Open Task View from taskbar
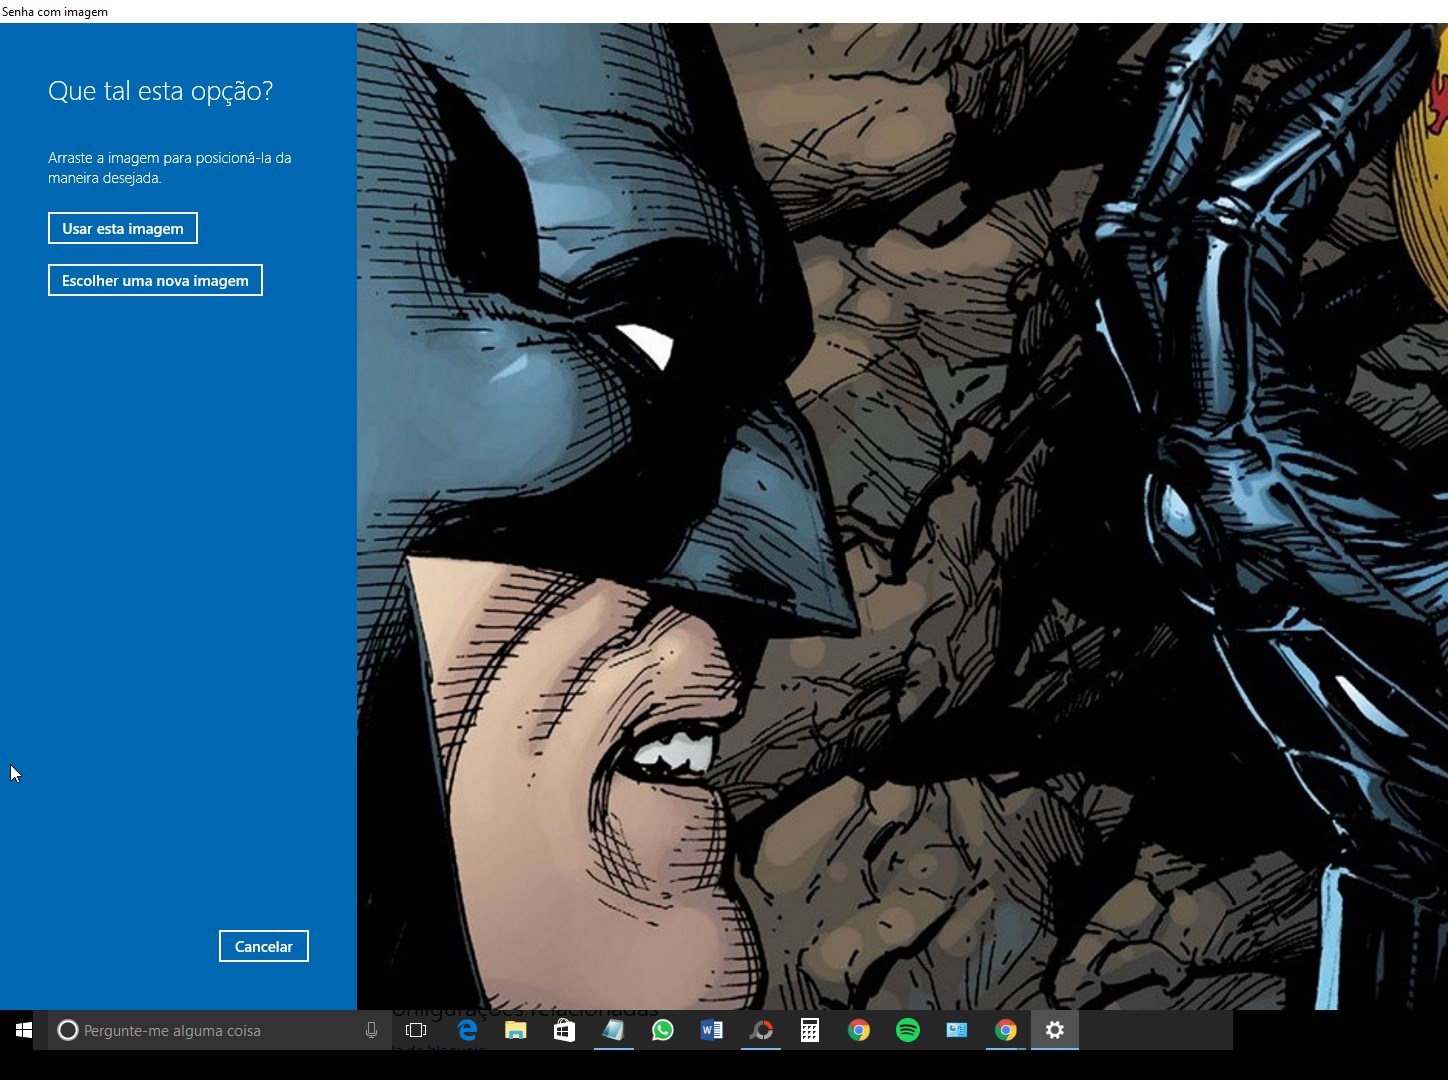Viewport: 1448px width, 1080px height. coord(416,1030)
